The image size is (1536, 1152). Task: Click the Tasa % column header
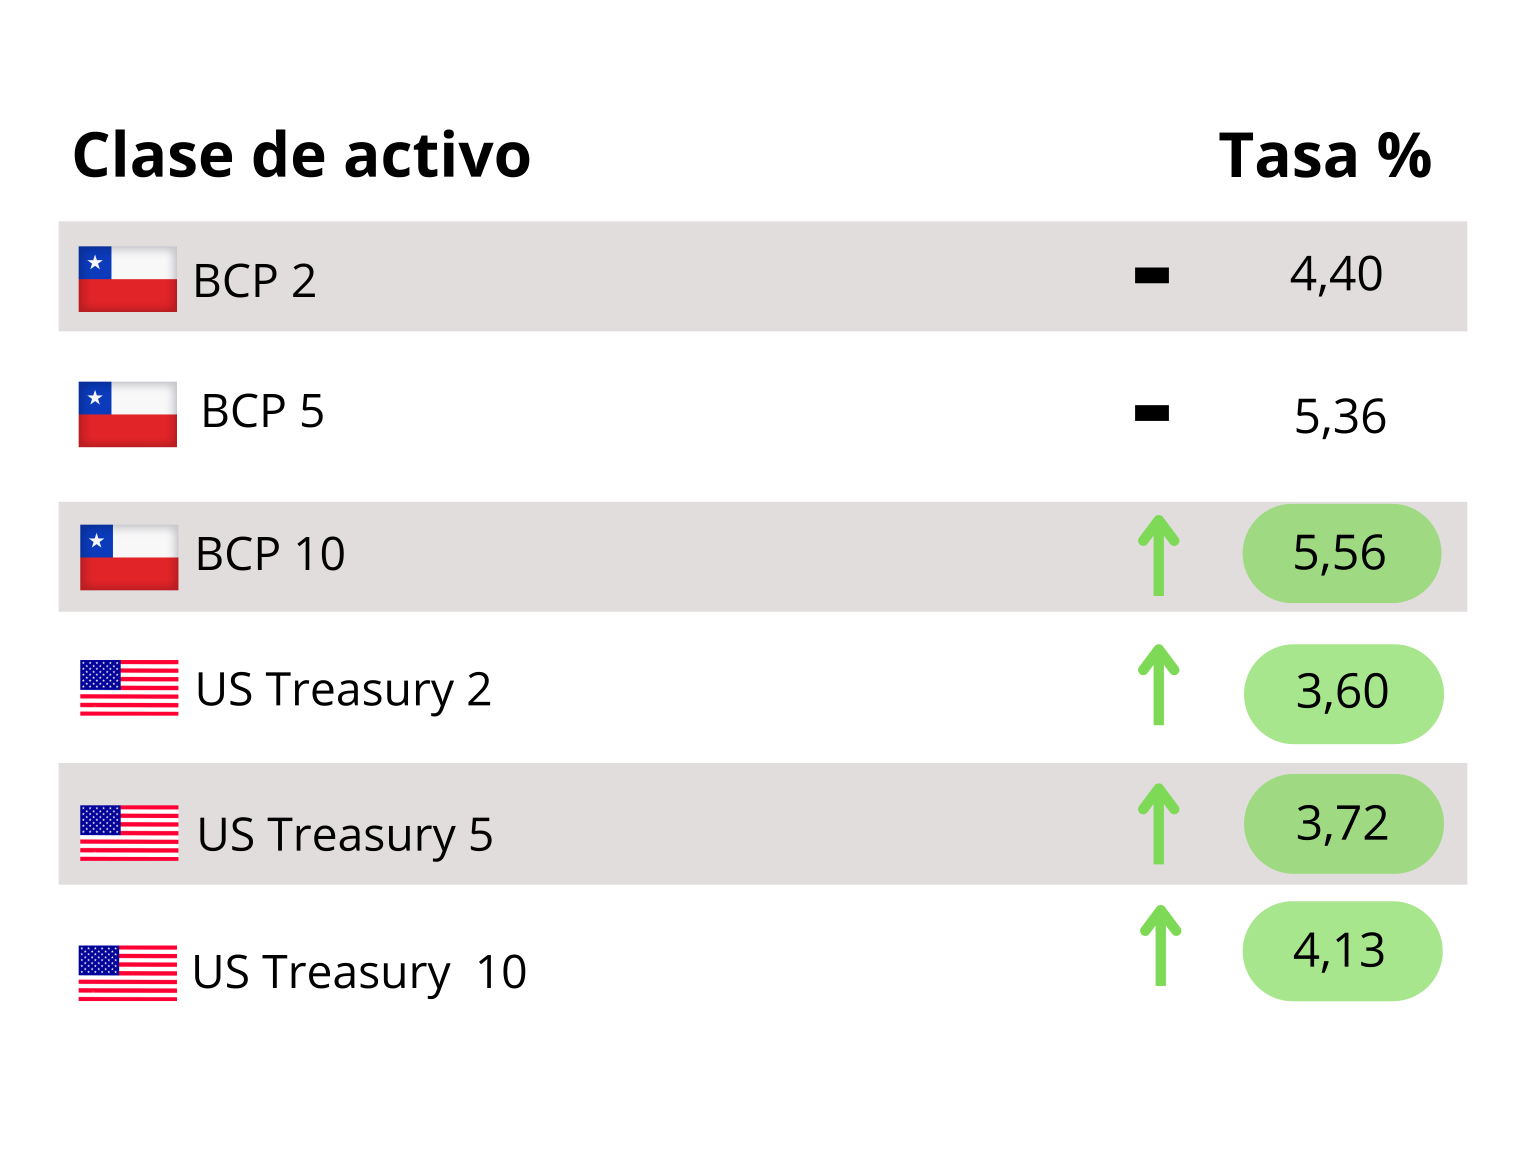[x=1325, y=156]
